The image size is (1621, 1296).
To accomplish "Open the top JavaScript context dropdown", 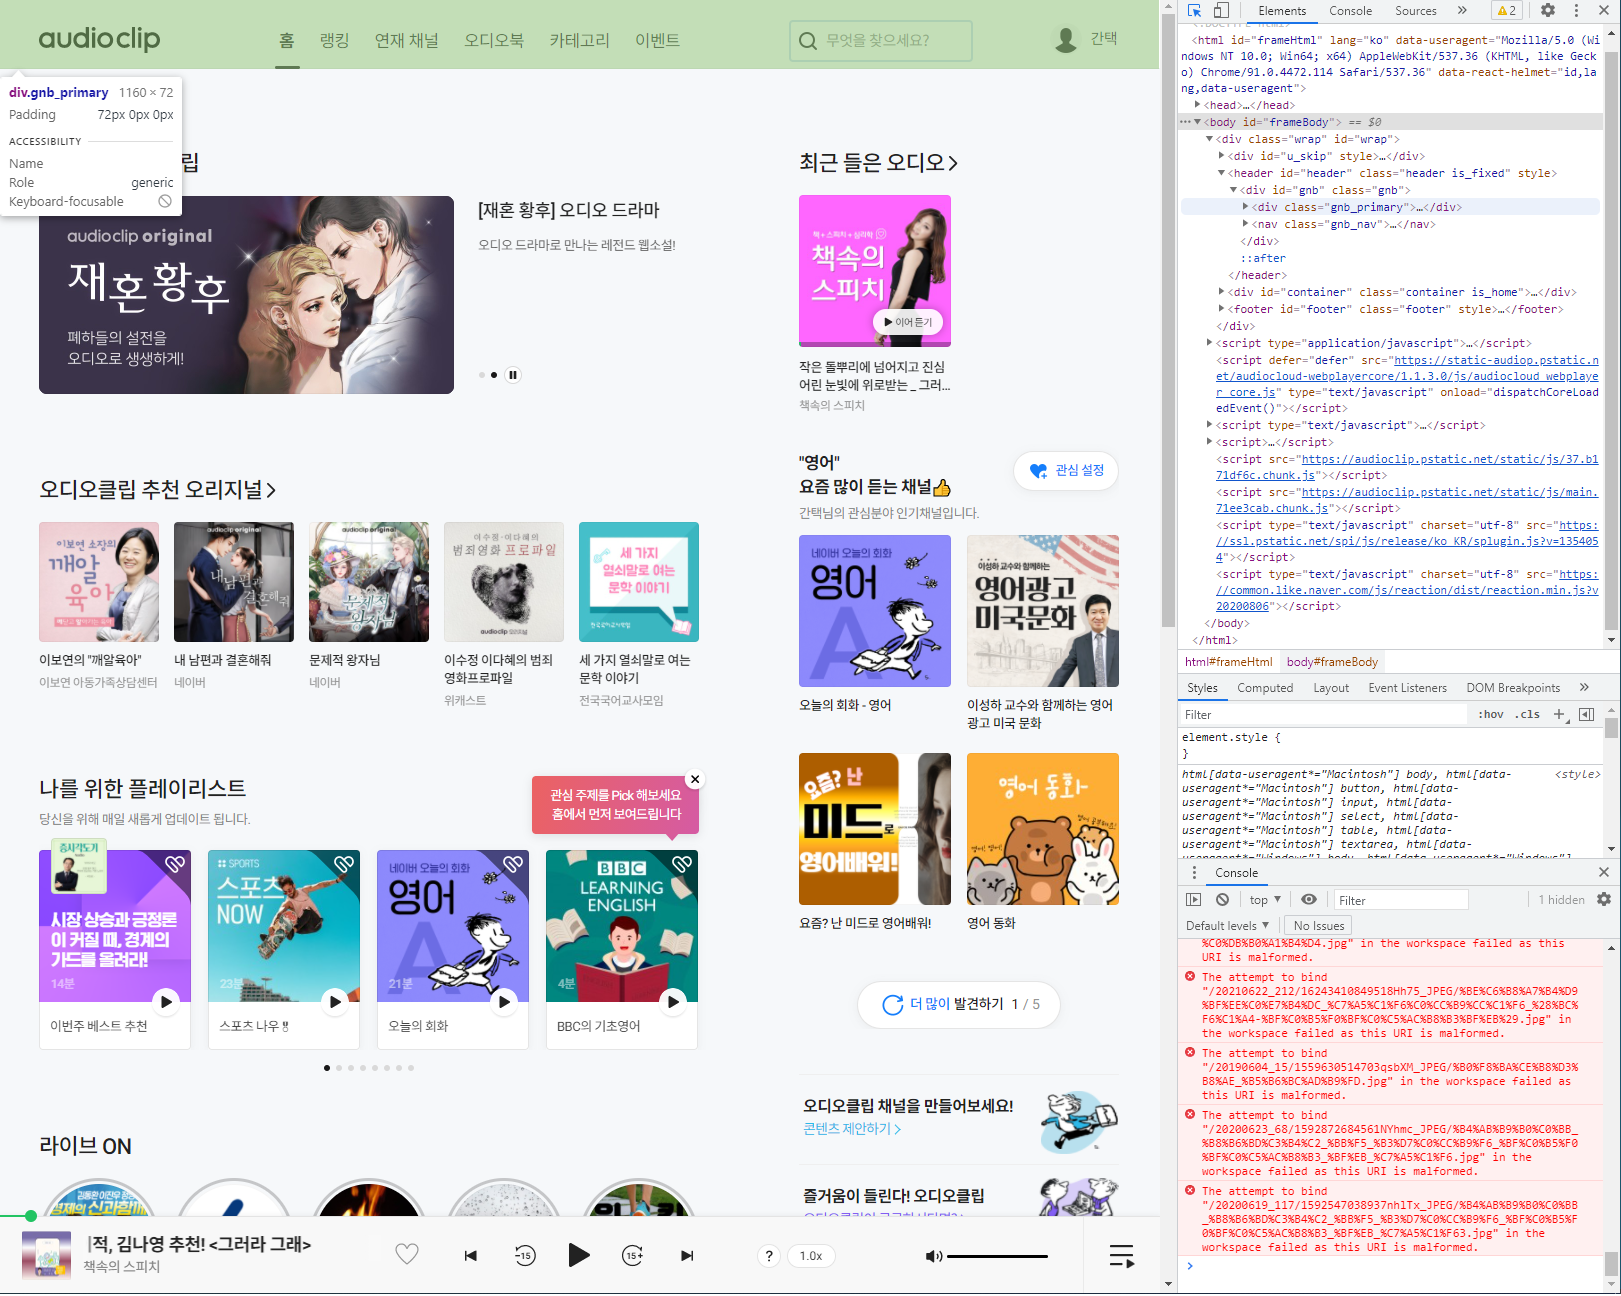I will (x=1265, y=900).
